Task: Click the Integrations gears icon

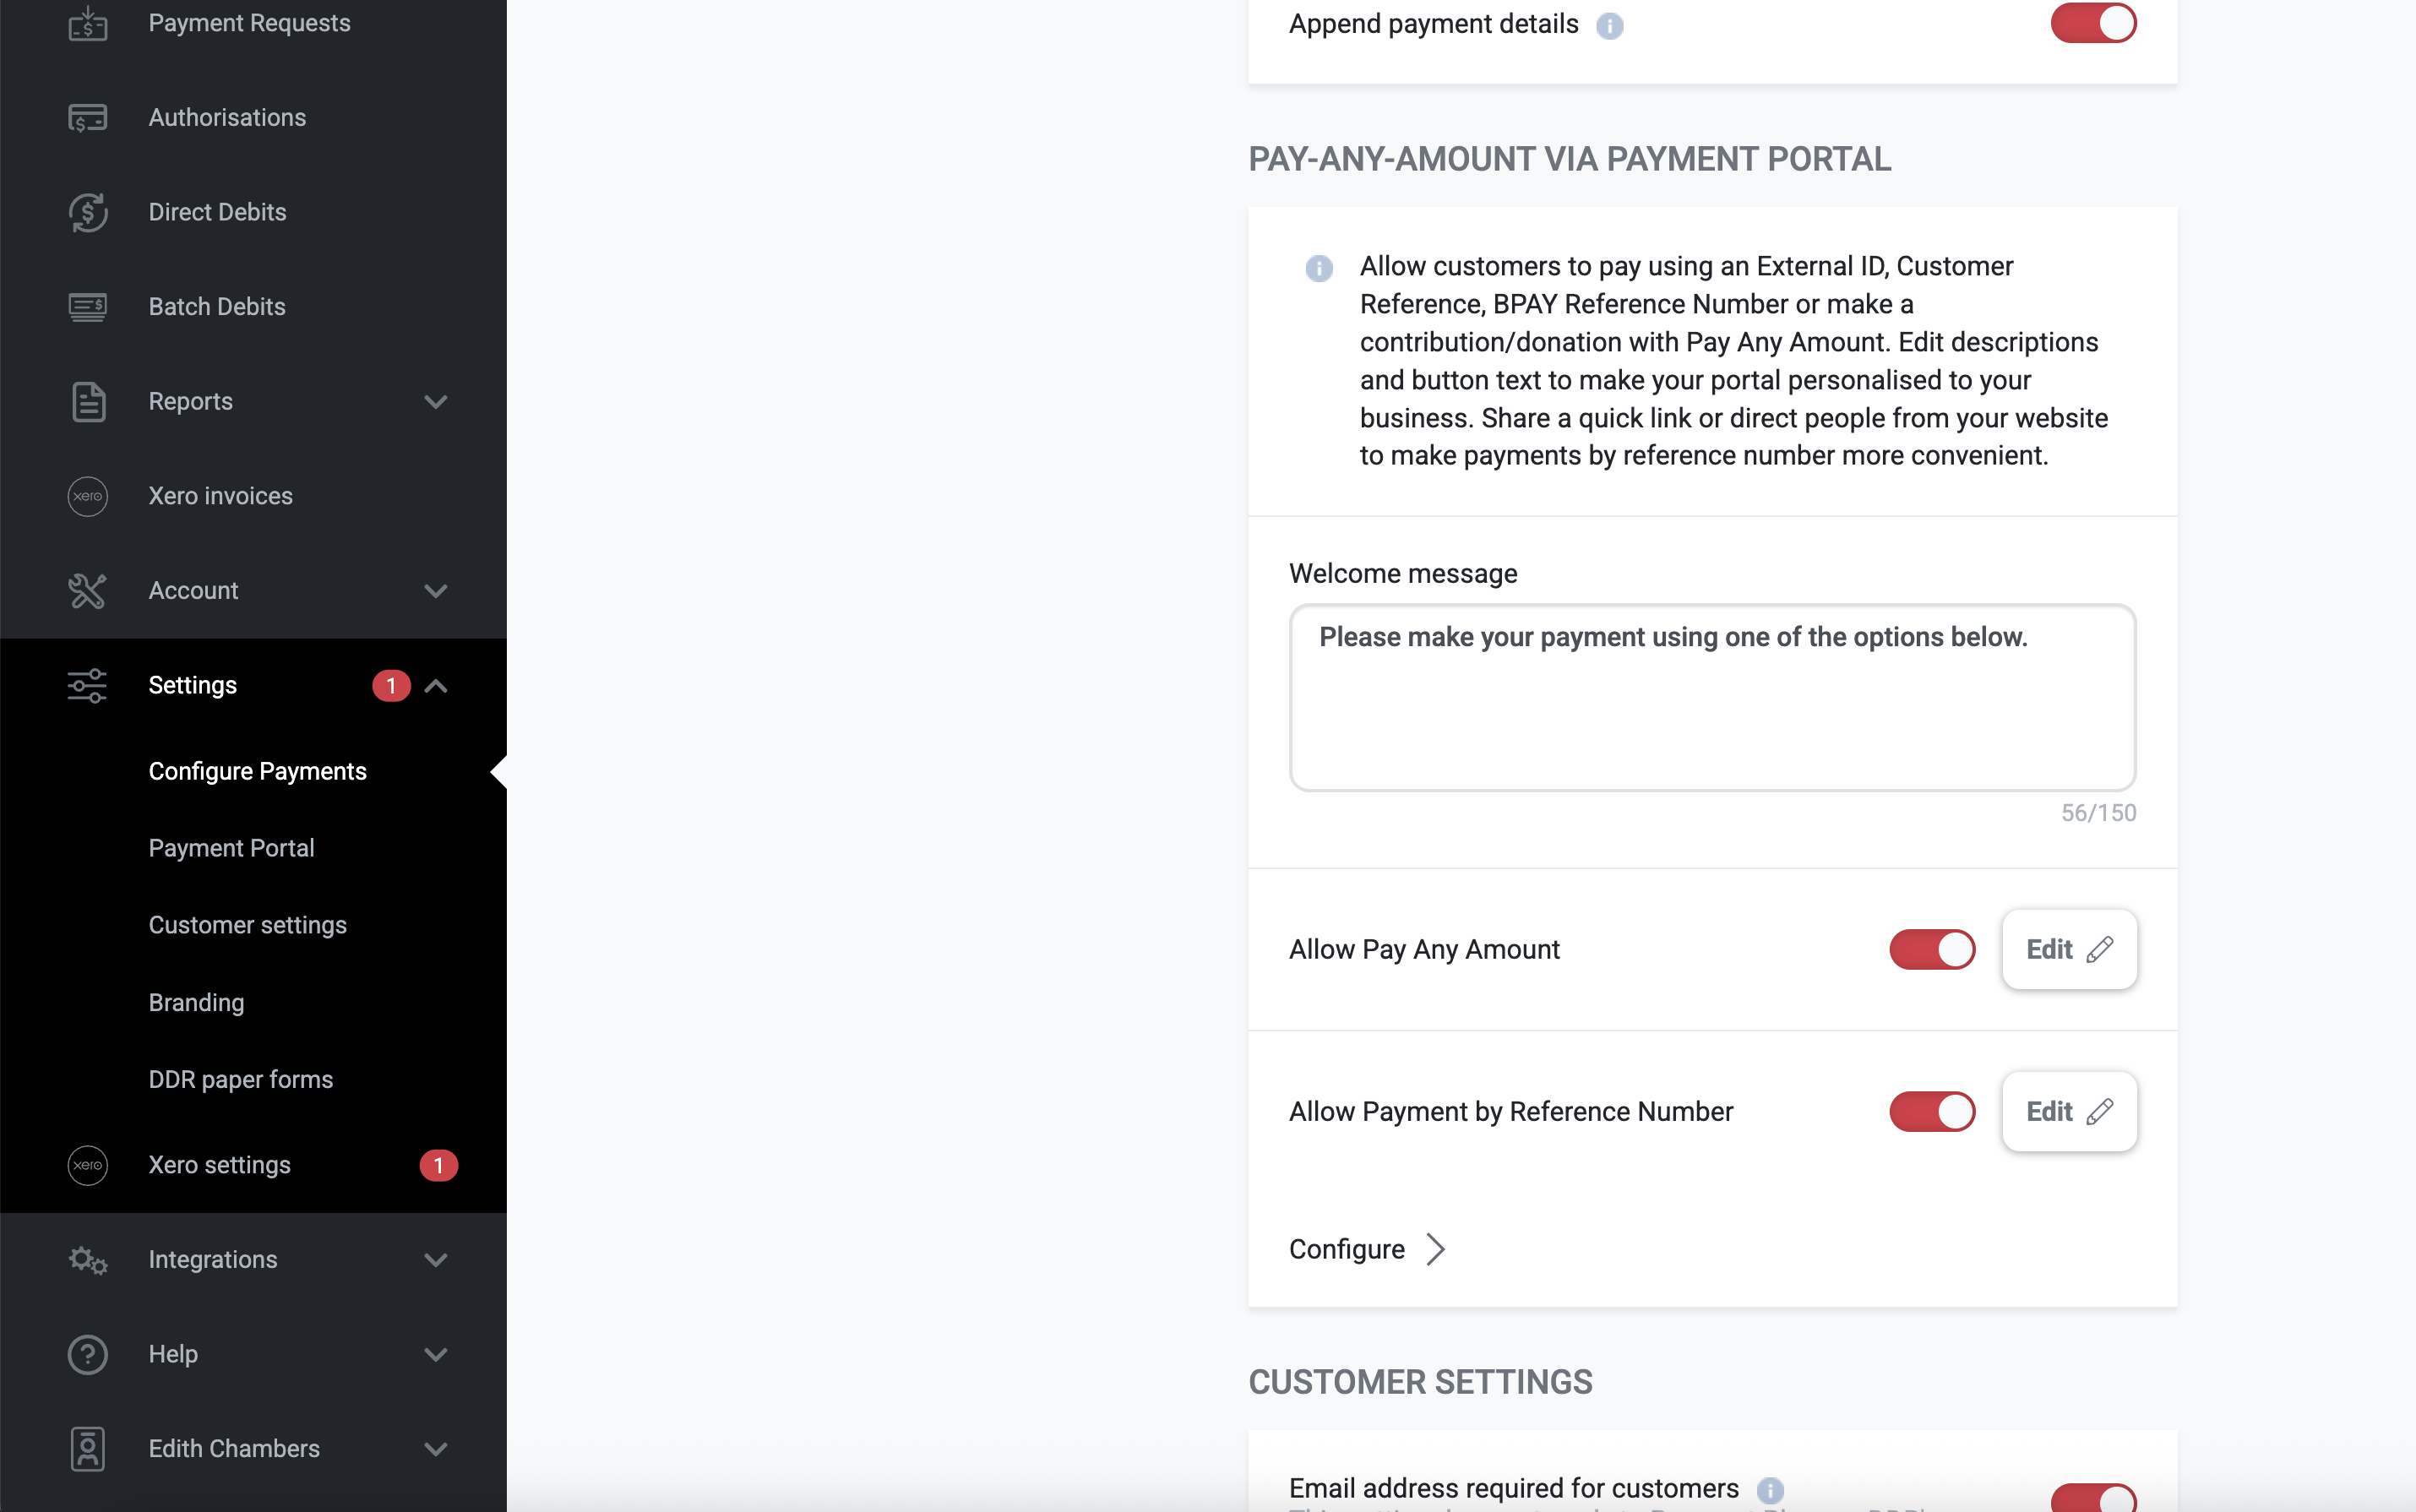Action: (88, 1260)
